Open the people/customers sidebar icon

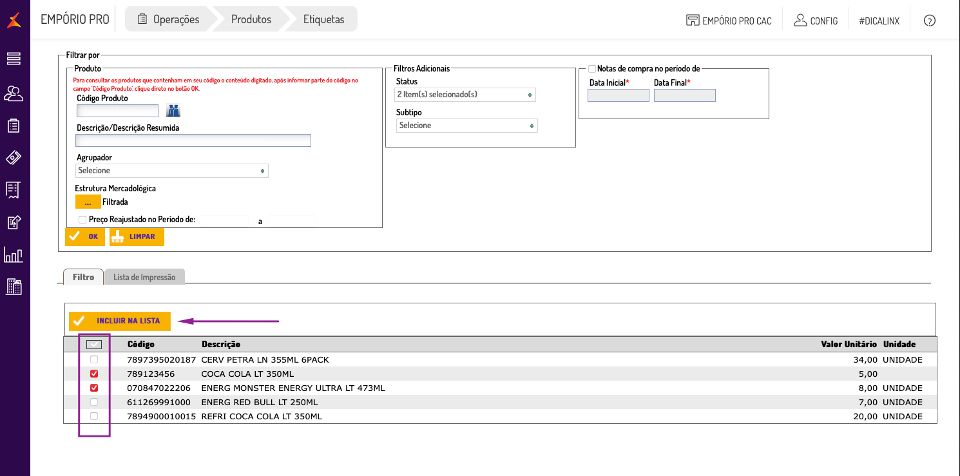[x=14, y=93]
